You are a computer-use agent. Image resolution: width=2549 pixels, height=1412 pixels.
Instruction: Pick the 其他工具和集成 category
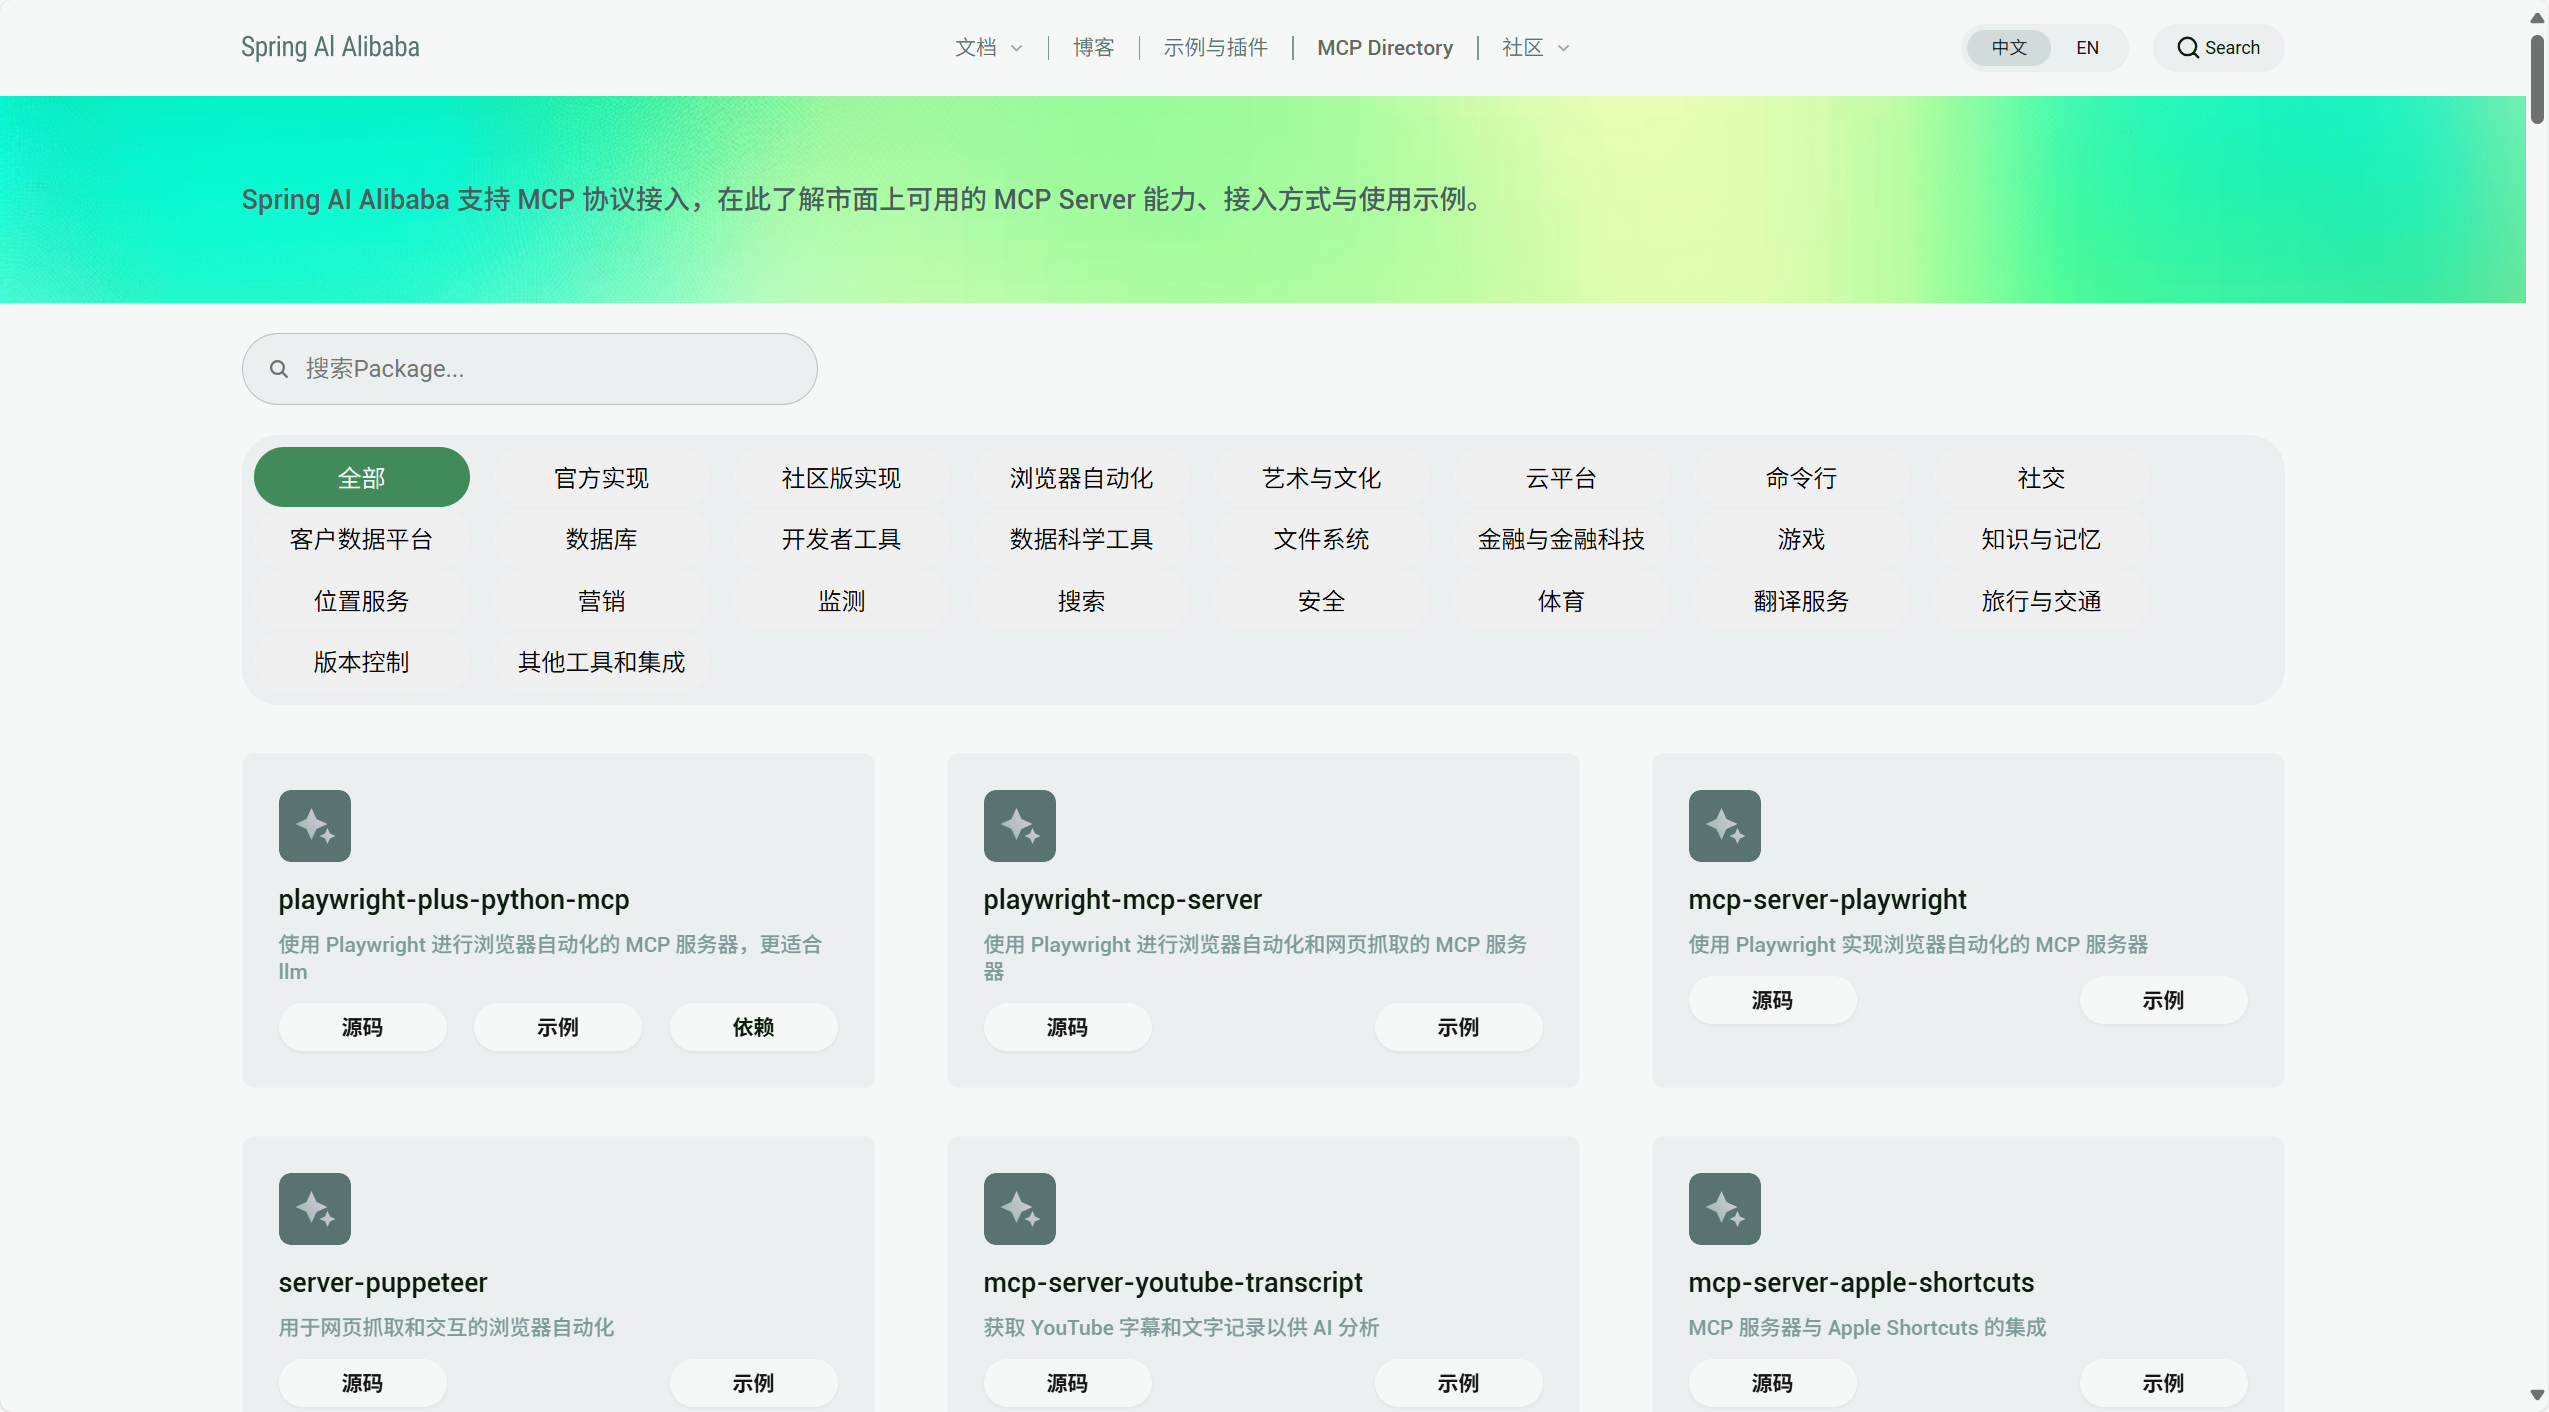pyautogui.click(x=602, y=662)
